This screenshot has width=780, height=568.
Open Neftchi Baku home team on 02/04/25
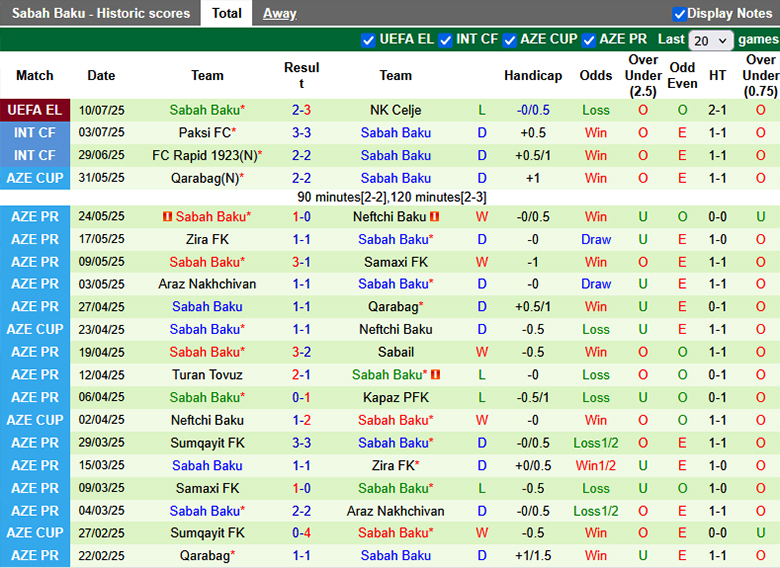tap(207, 420)
